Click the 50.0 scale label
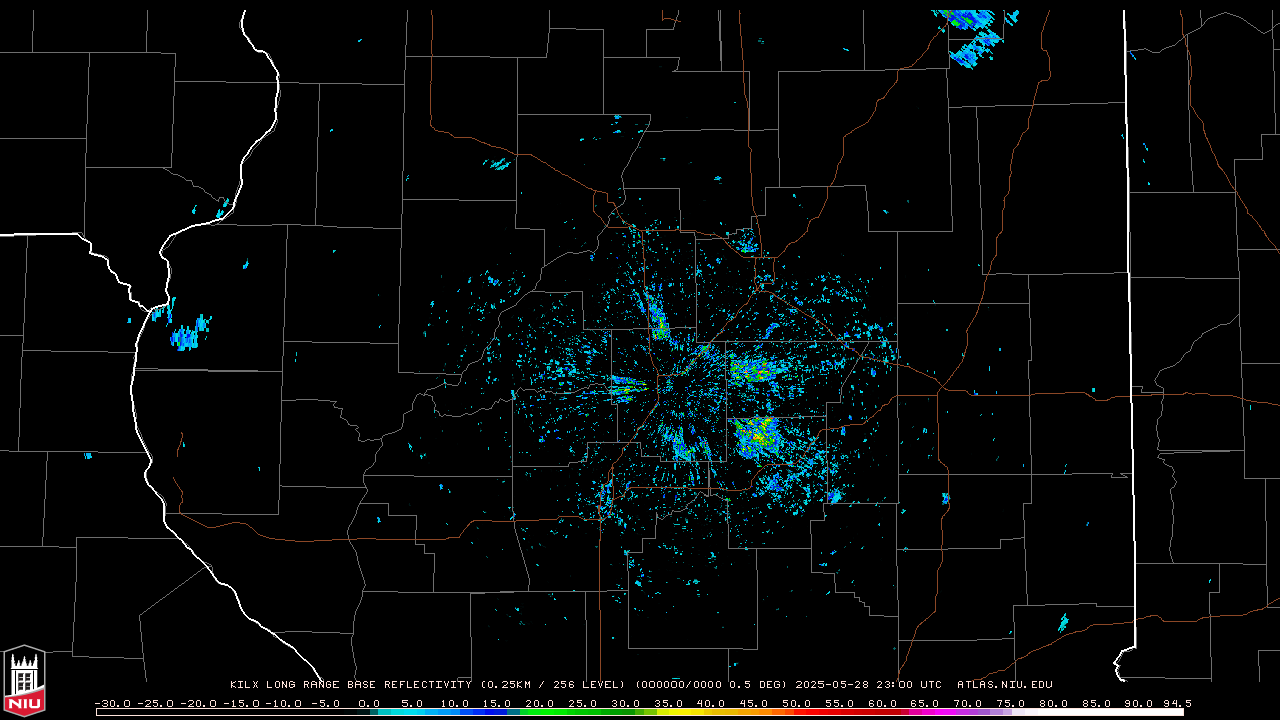The image size is (1280, 720). (797, 704)
